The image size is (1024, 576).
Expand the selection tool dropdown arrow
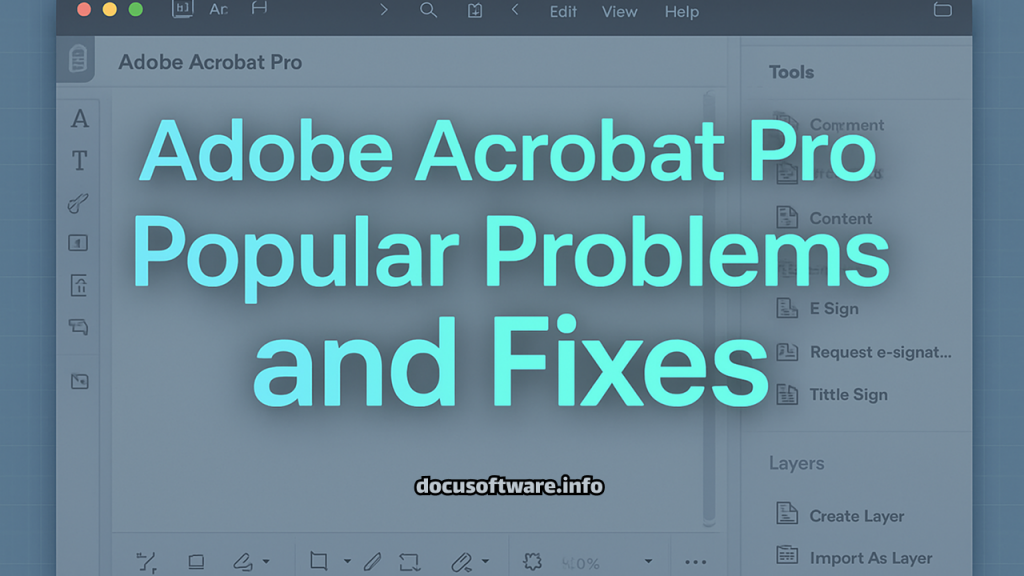click(x=346, y=561)
